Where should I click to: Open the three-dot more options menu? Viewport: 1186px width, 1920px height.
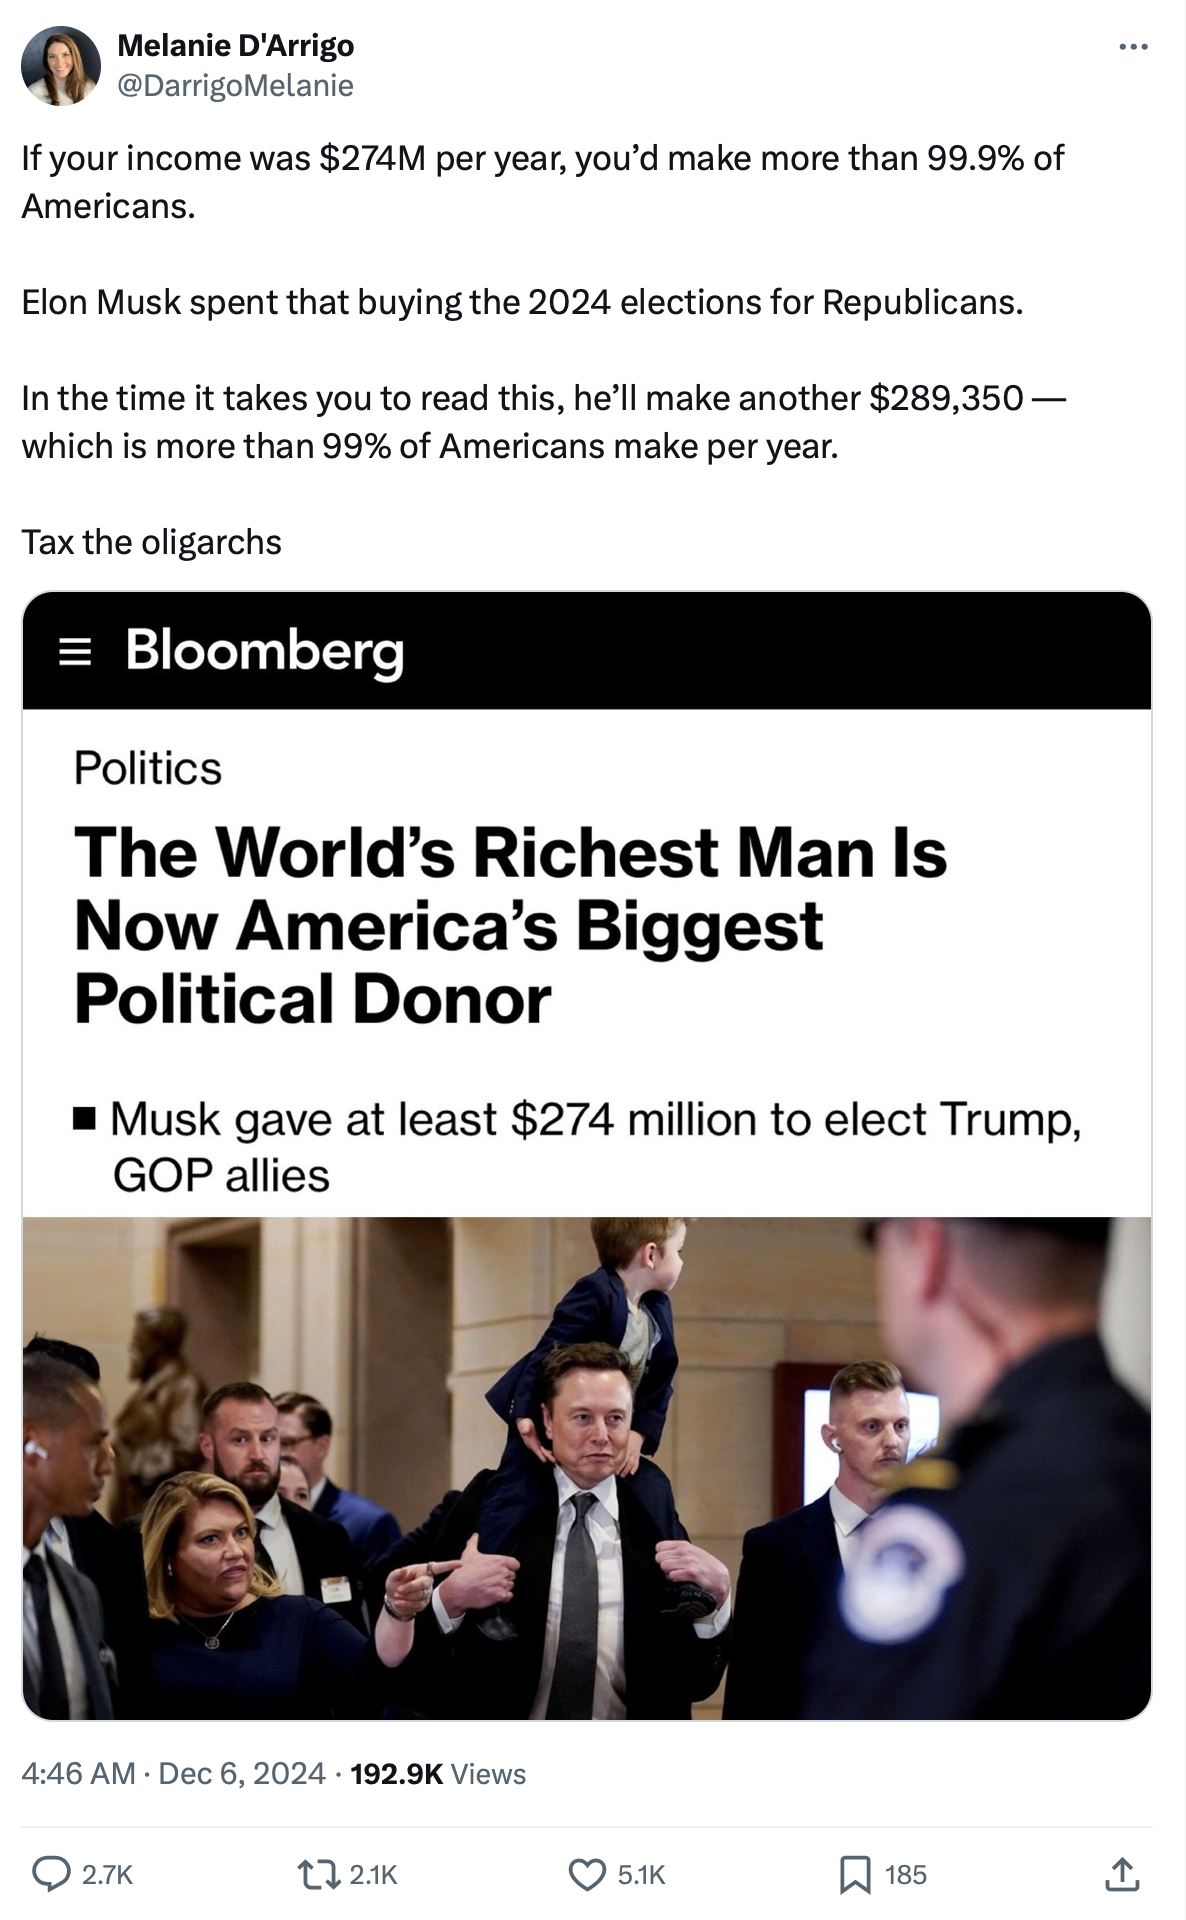coord(1133,47)
